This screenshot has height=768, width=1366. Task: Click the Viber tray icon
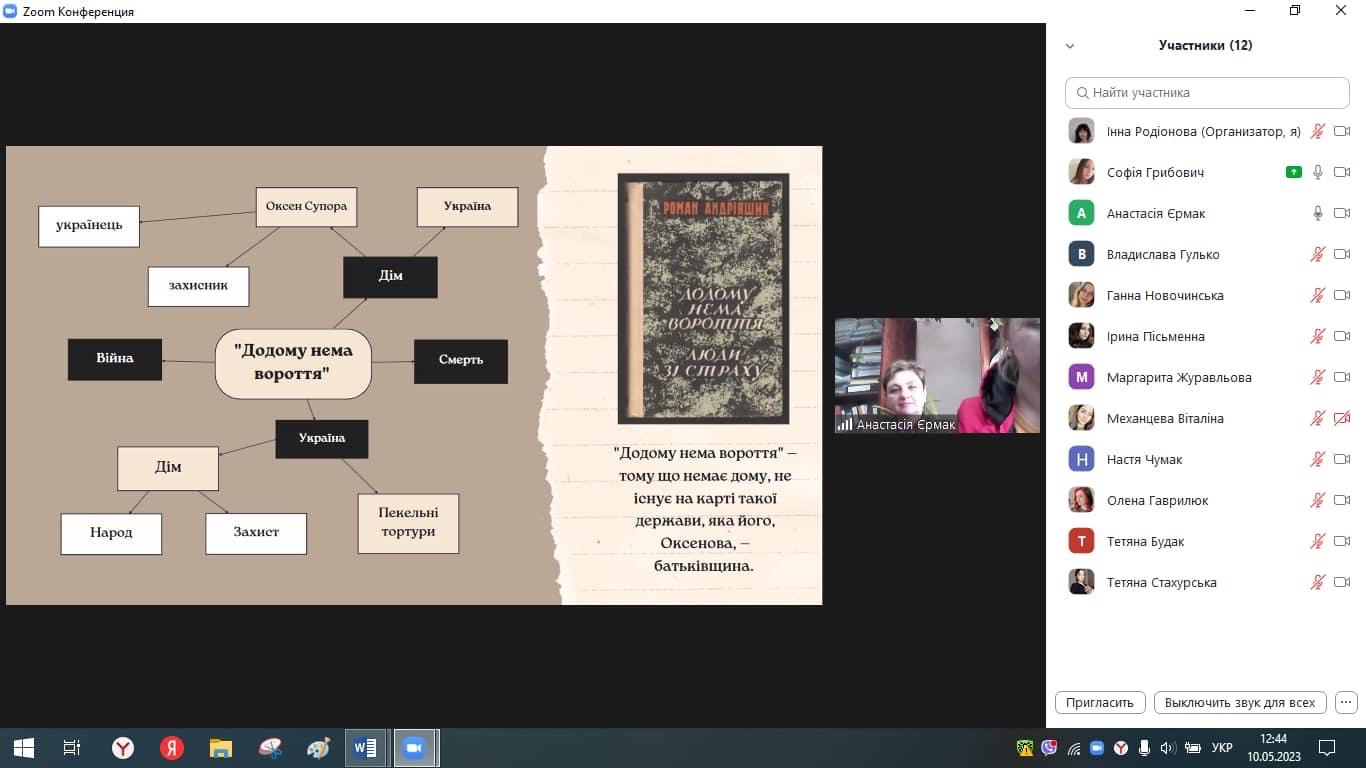1049,748
